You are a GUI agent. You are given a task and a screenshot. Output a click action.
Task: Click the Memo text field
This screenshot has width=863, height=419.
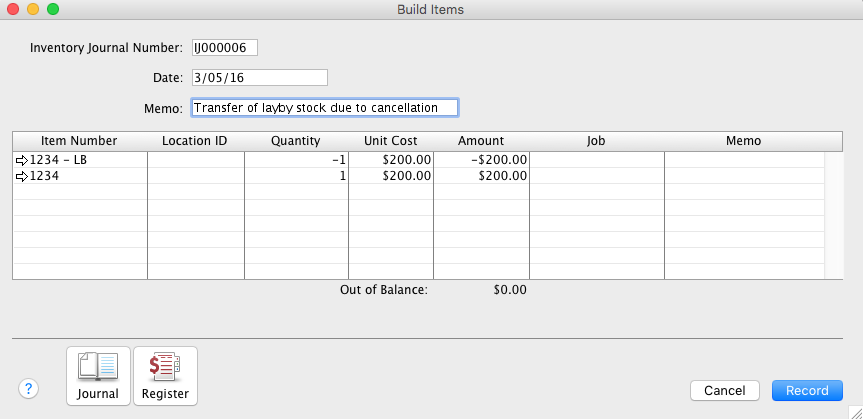point(324,108)
